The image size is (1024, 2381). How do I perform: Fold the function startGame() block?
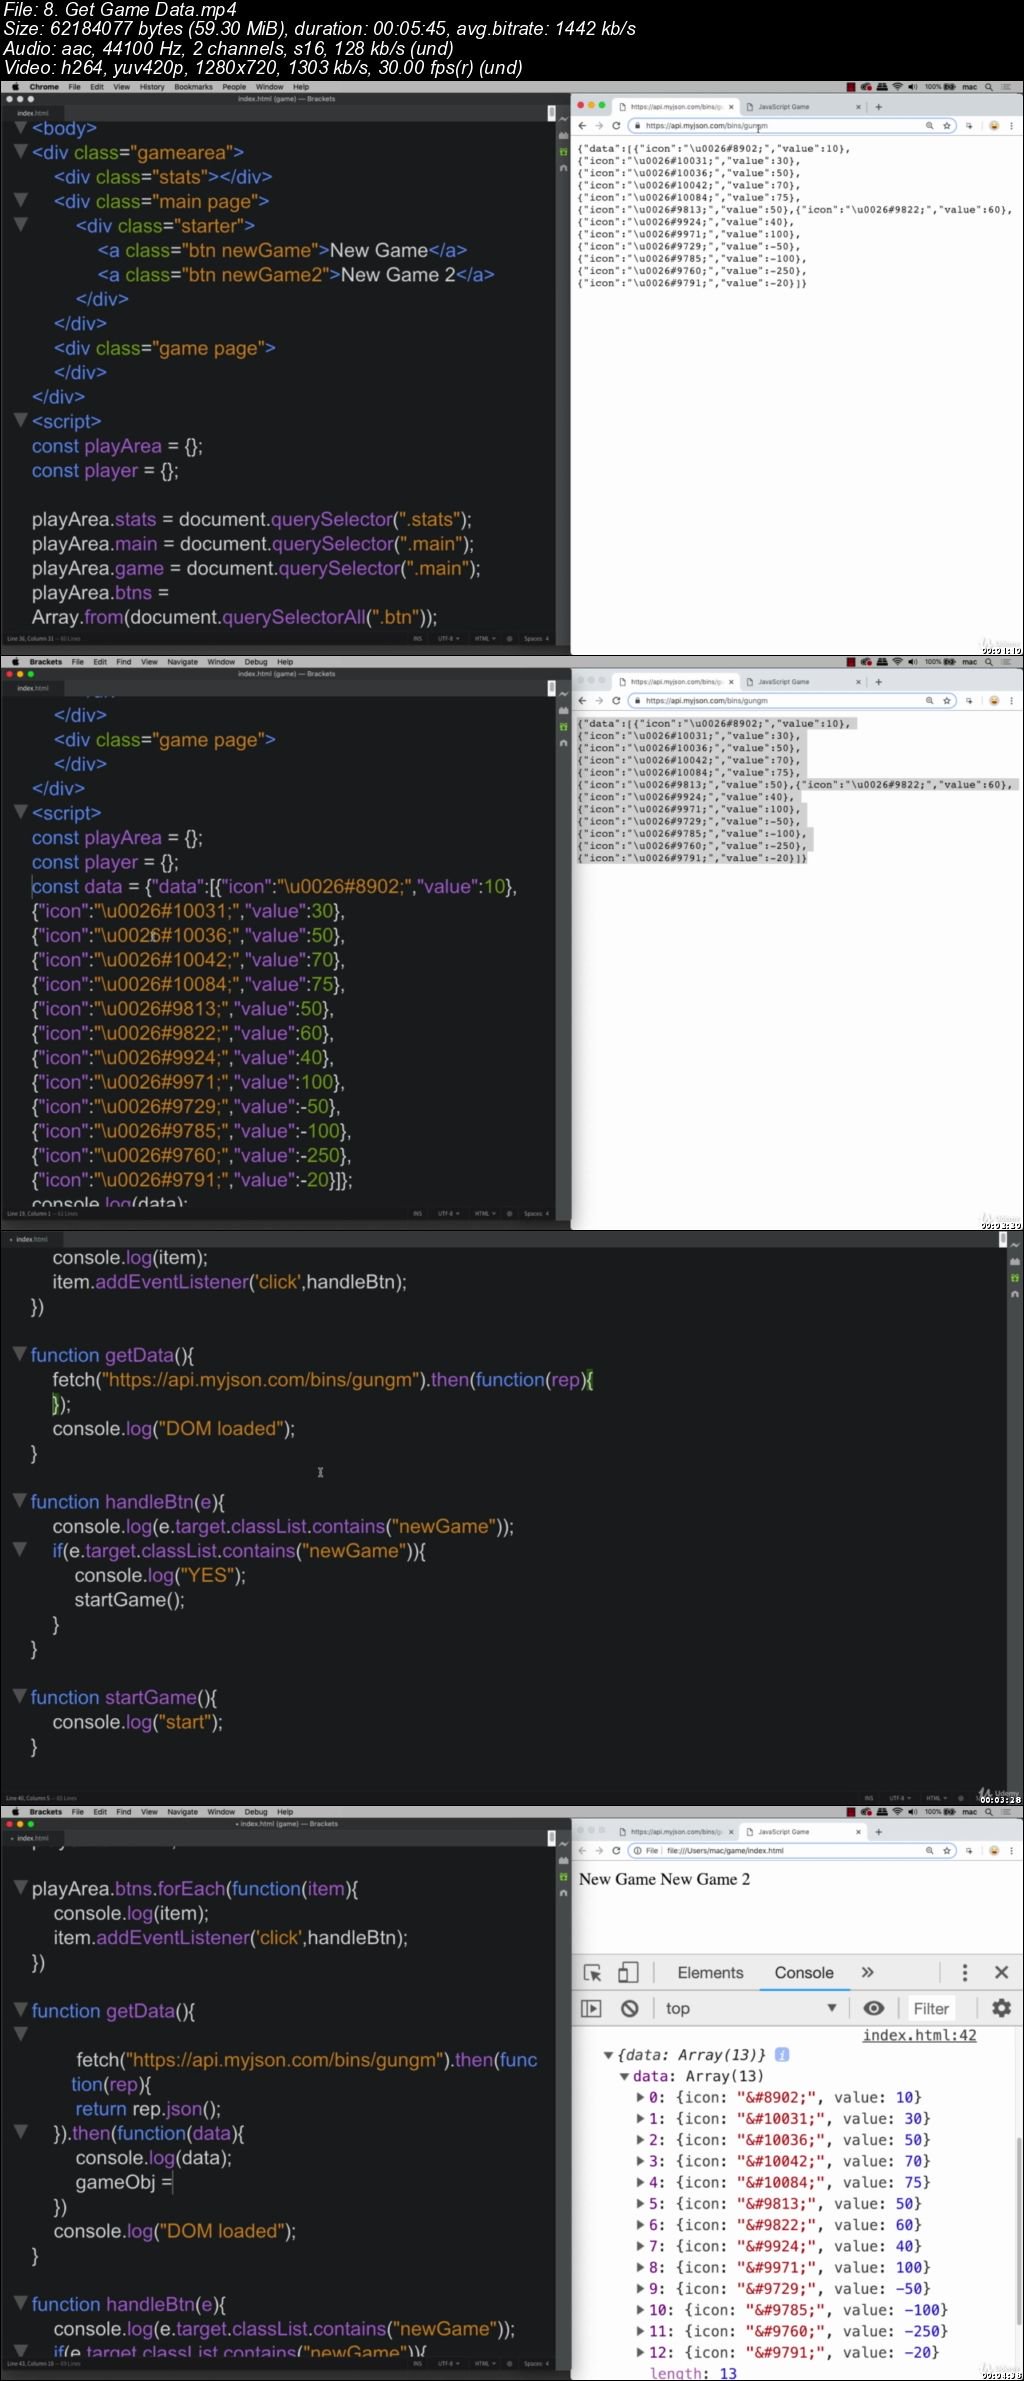(x=19, y=1696)
